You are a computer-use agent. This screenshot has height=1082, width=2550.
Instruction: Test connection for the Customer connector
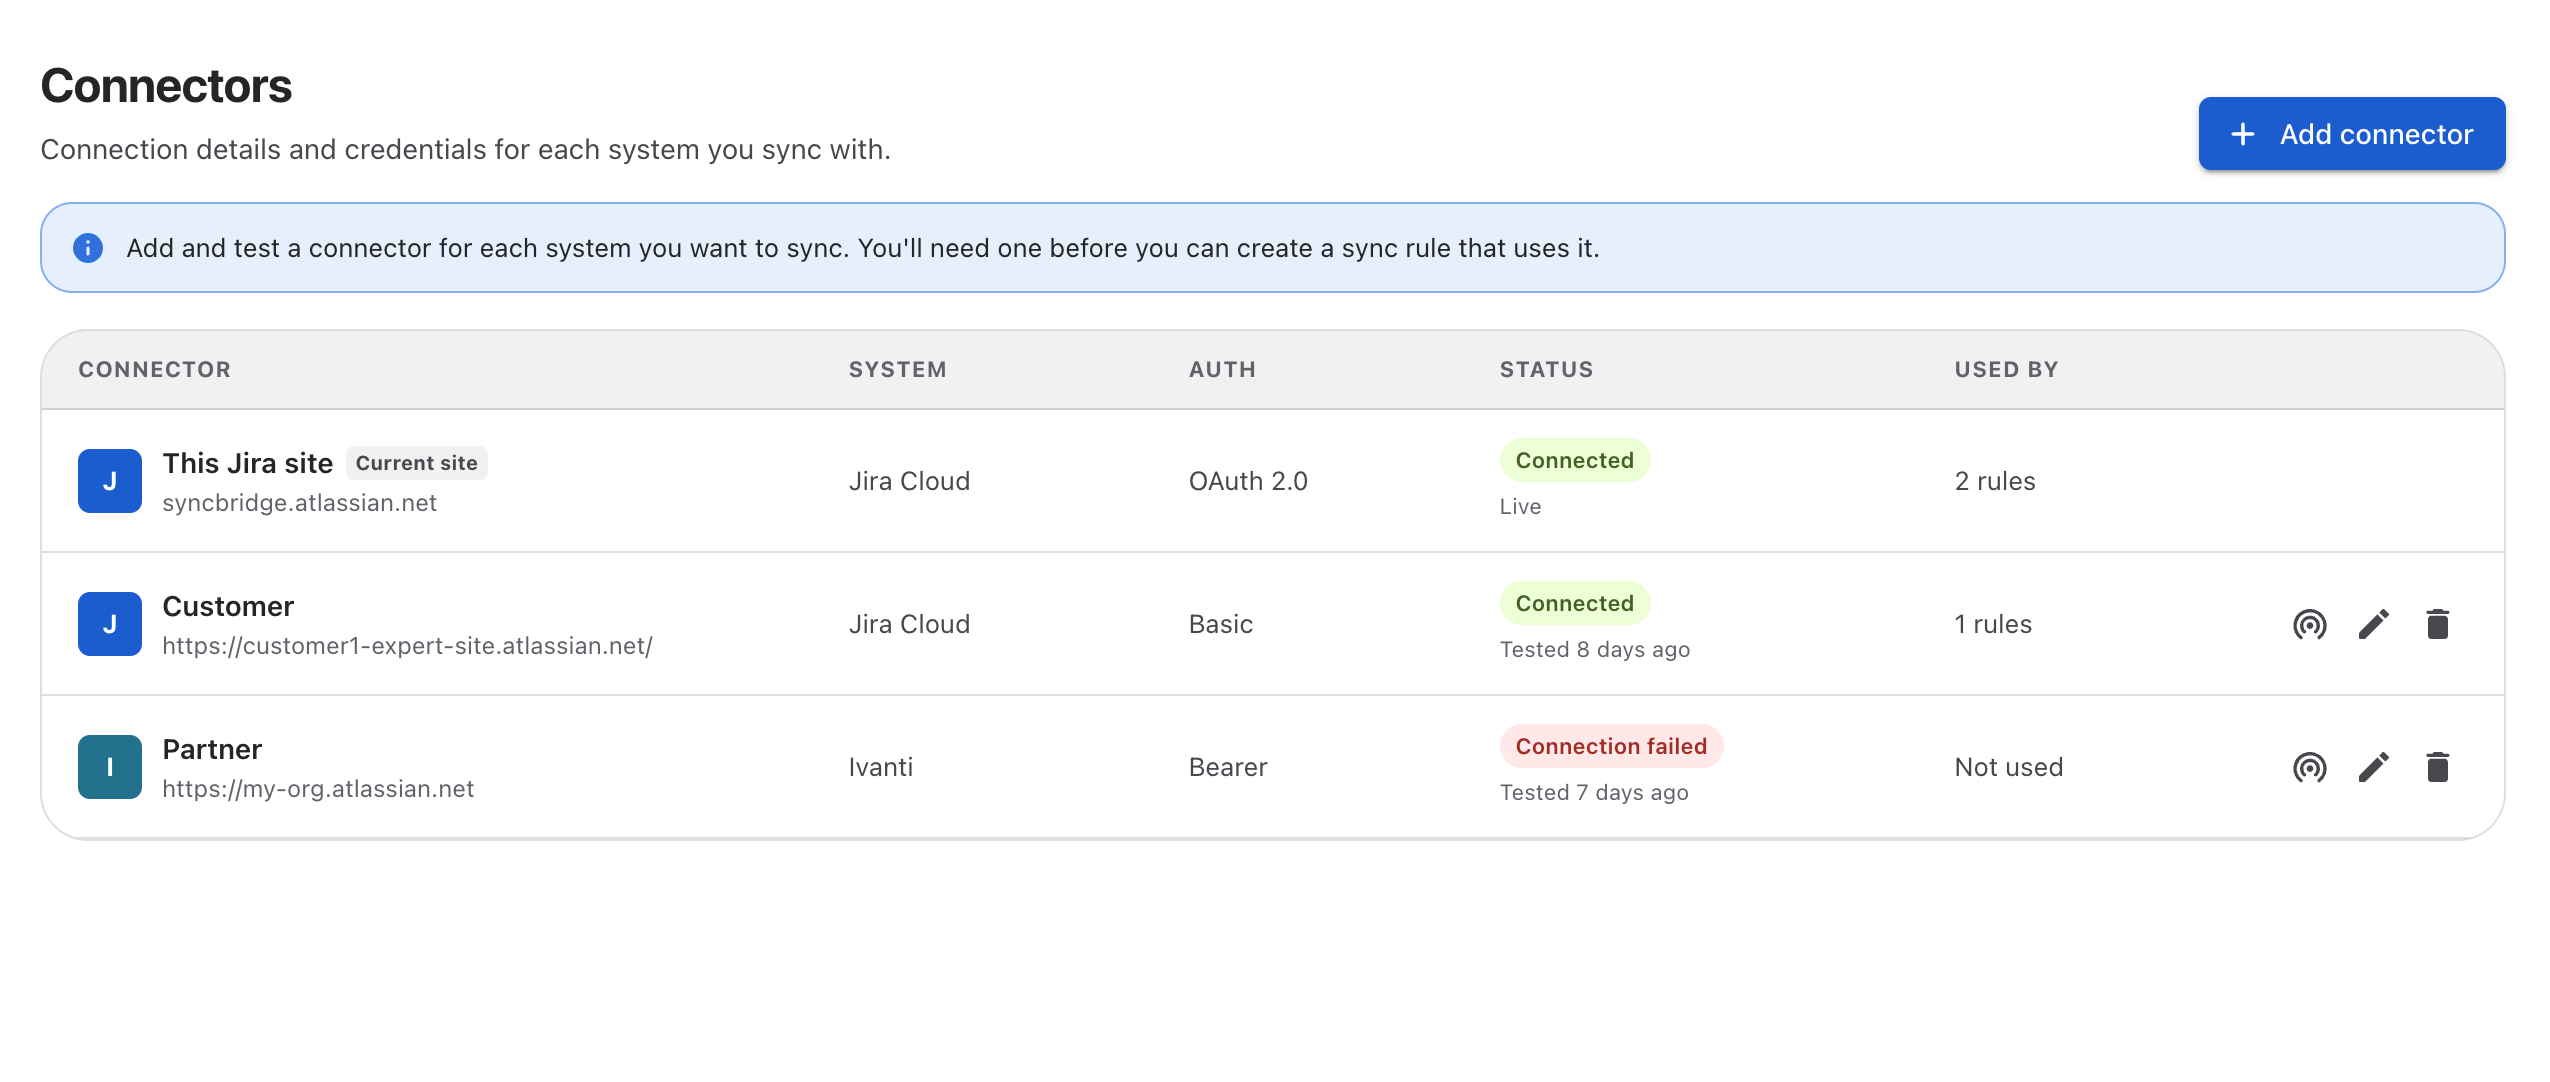click(x=2309, y=624)
